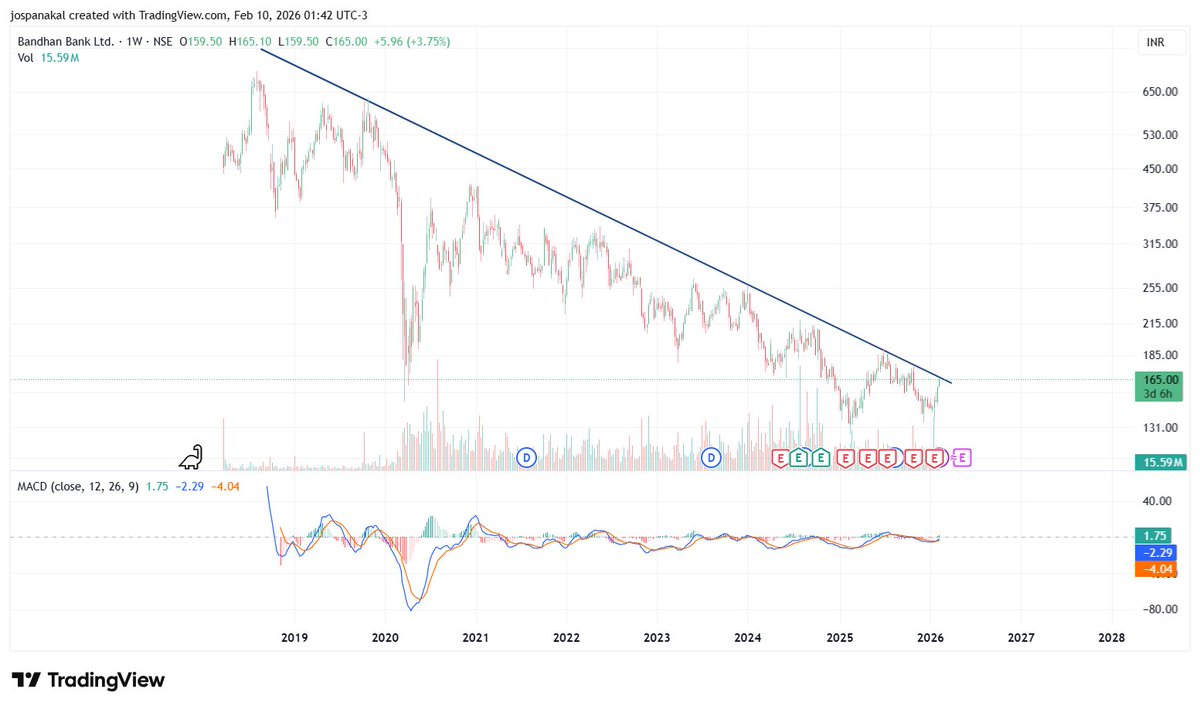
Task: Click the 650.00 price axis label
Action: click(x=1160, y=92)
